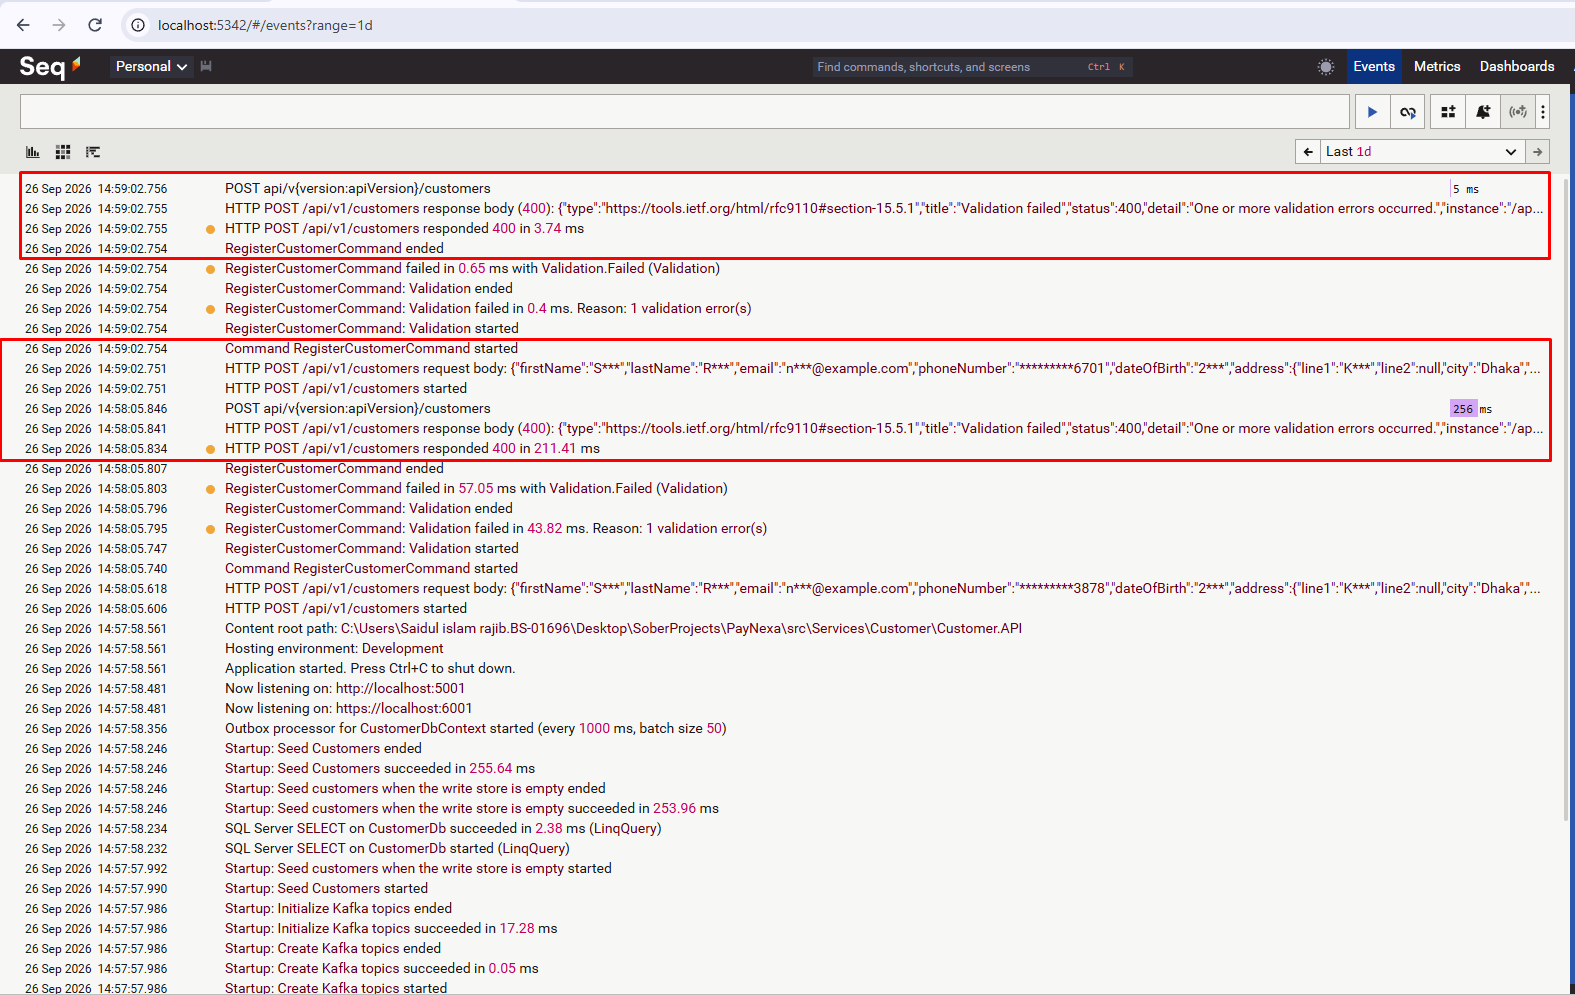Go to next time range with right arrow
1575x995 pixels.
1537,152
